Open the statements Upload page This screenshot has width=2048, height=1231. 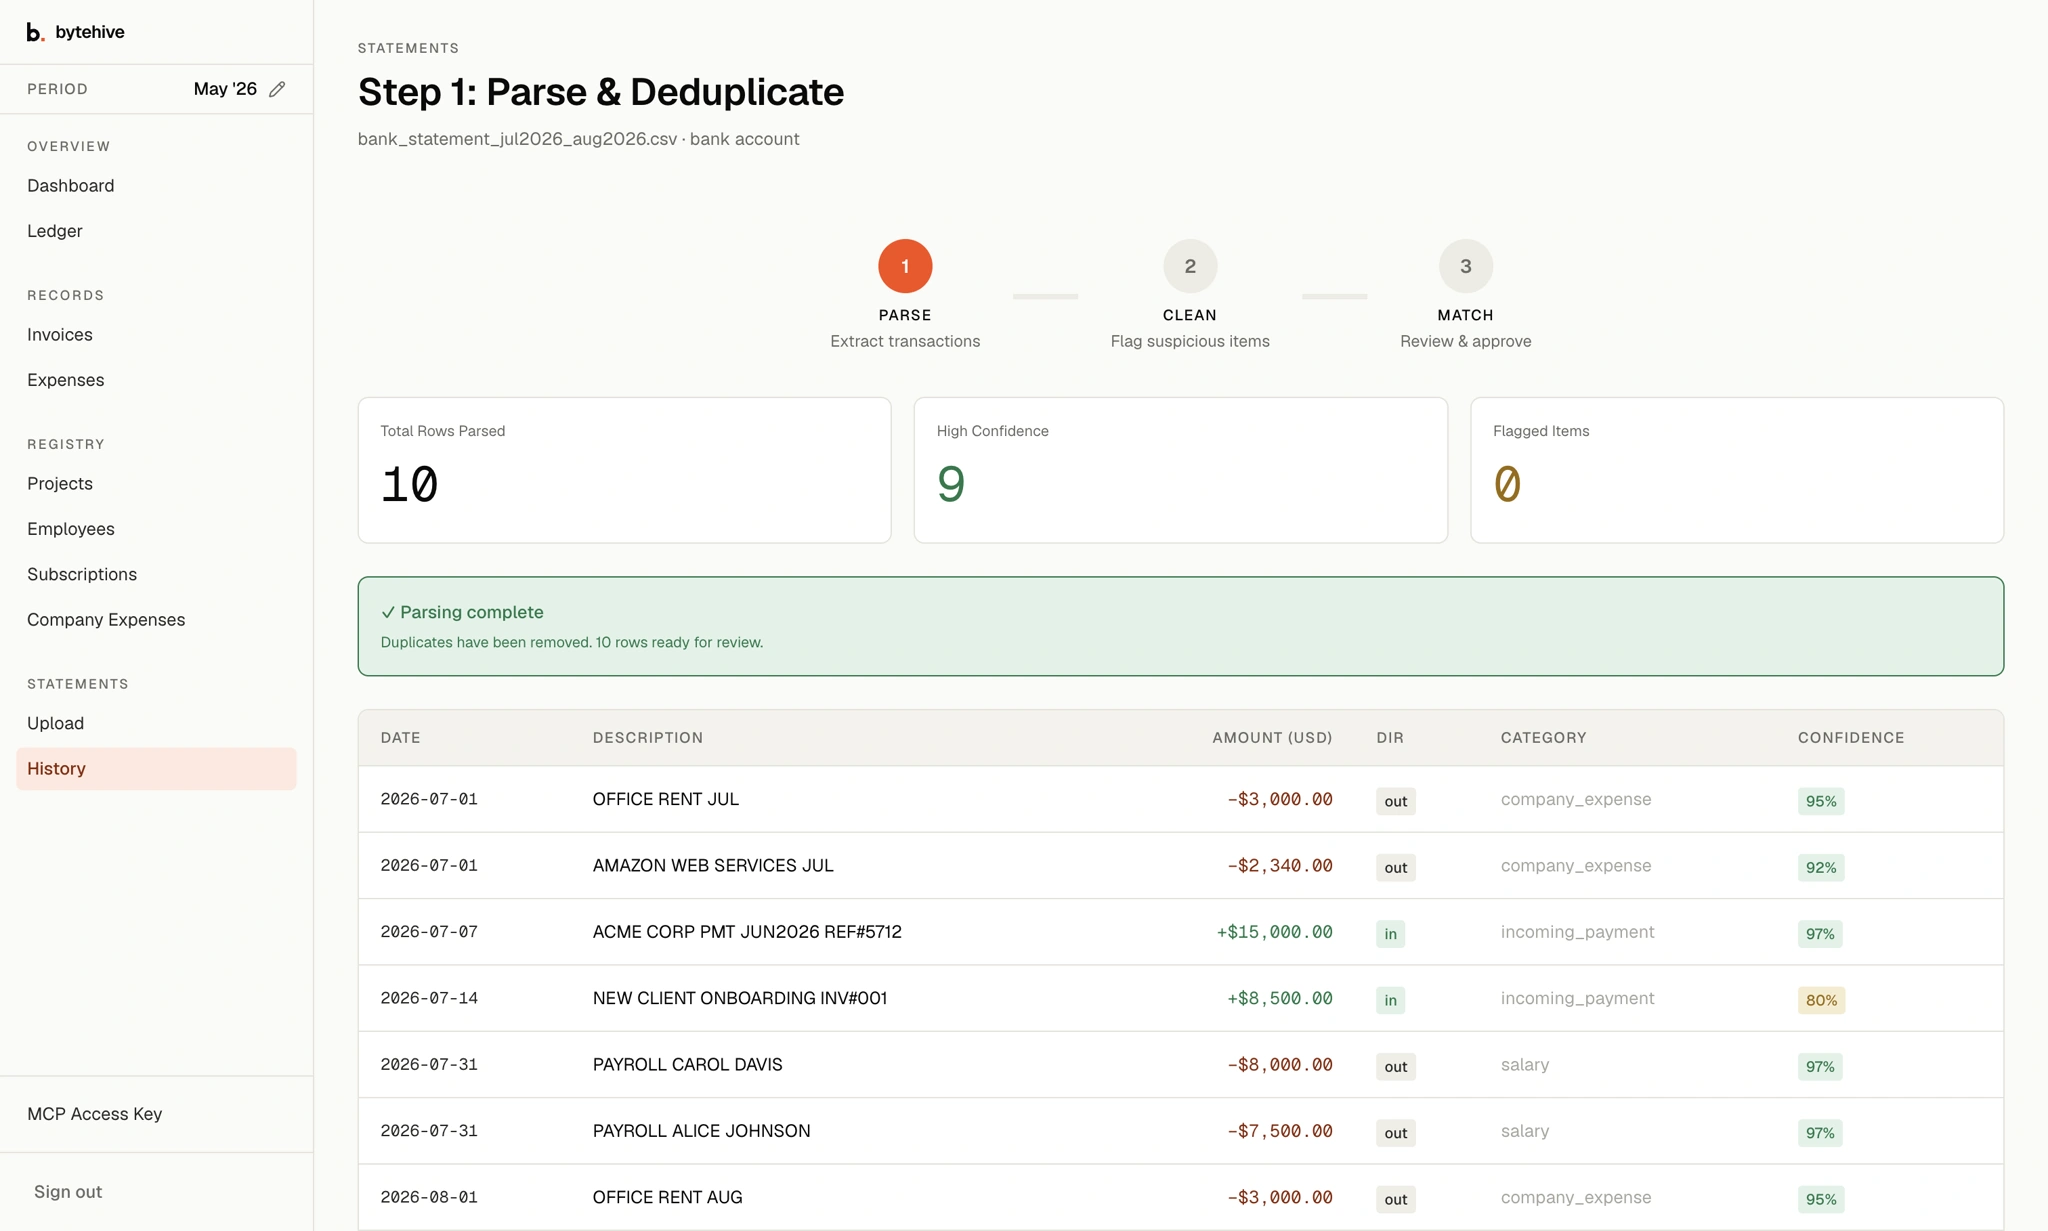[x=56, y=723]
